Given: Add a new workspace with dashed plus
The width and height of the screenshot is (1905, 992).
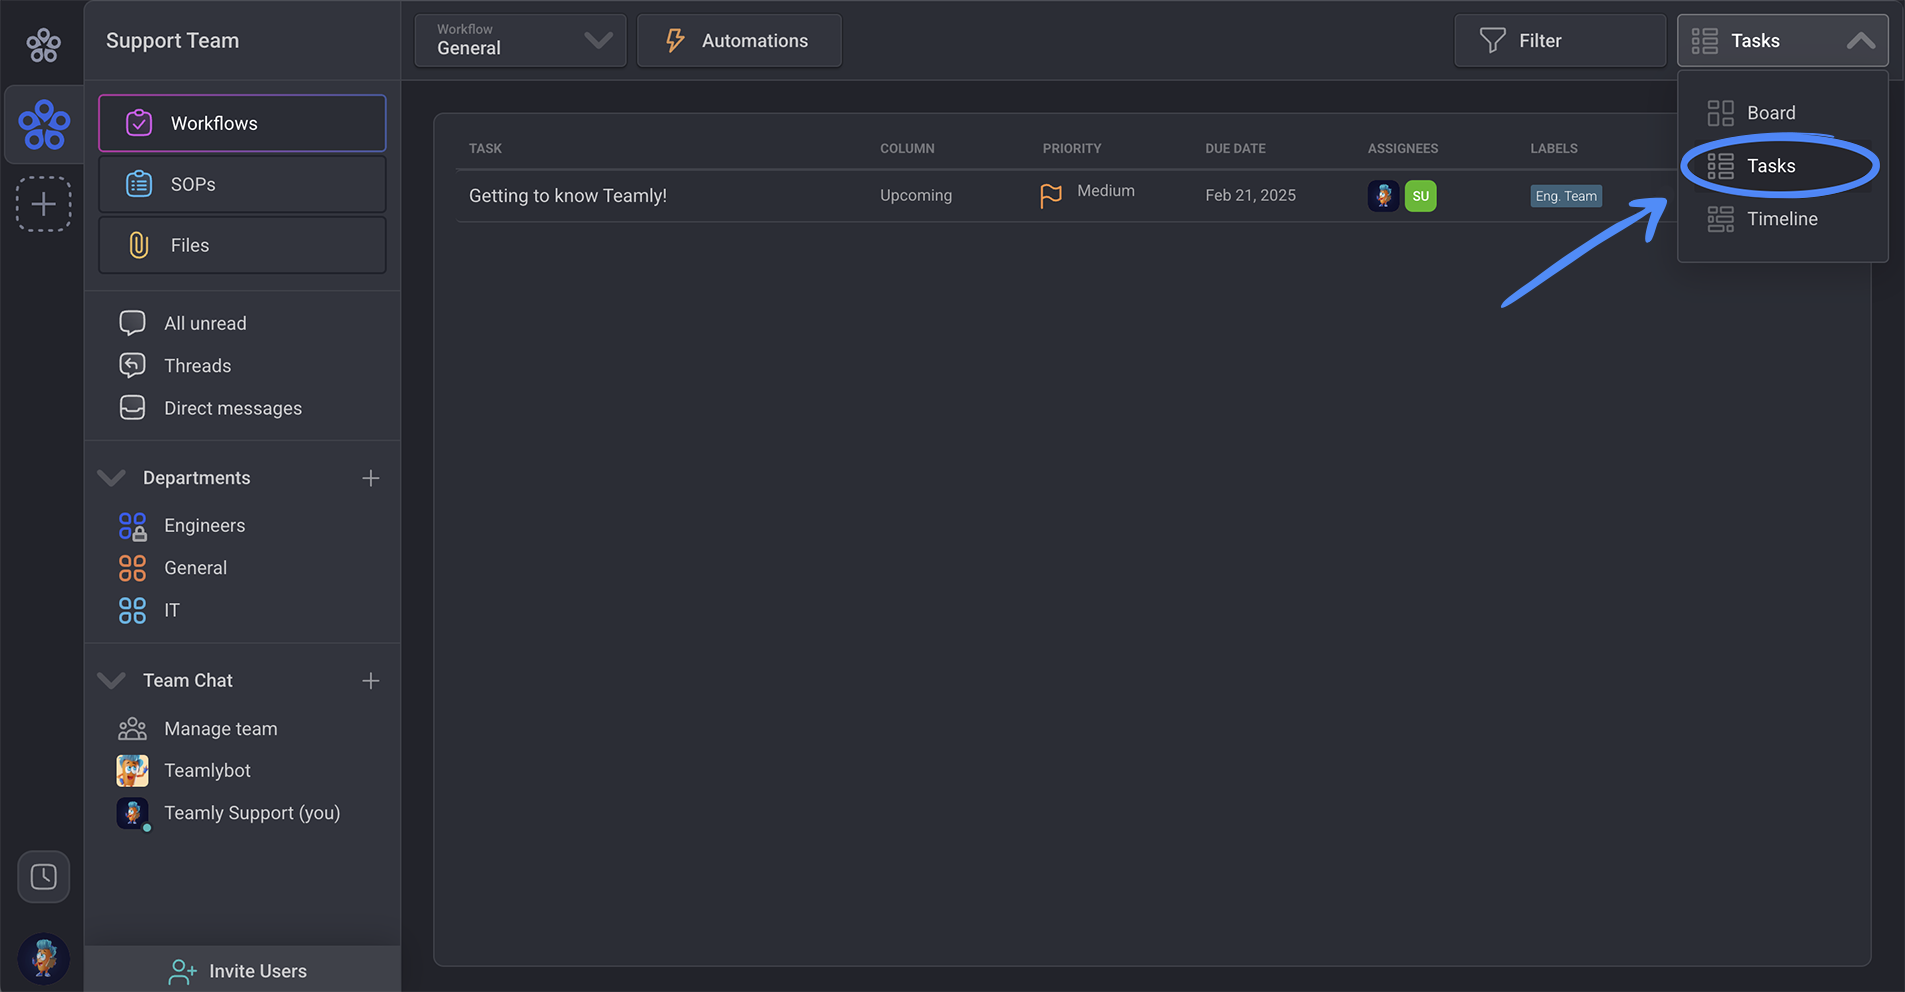Looking at the screenshot, I should tap(43, 204).
